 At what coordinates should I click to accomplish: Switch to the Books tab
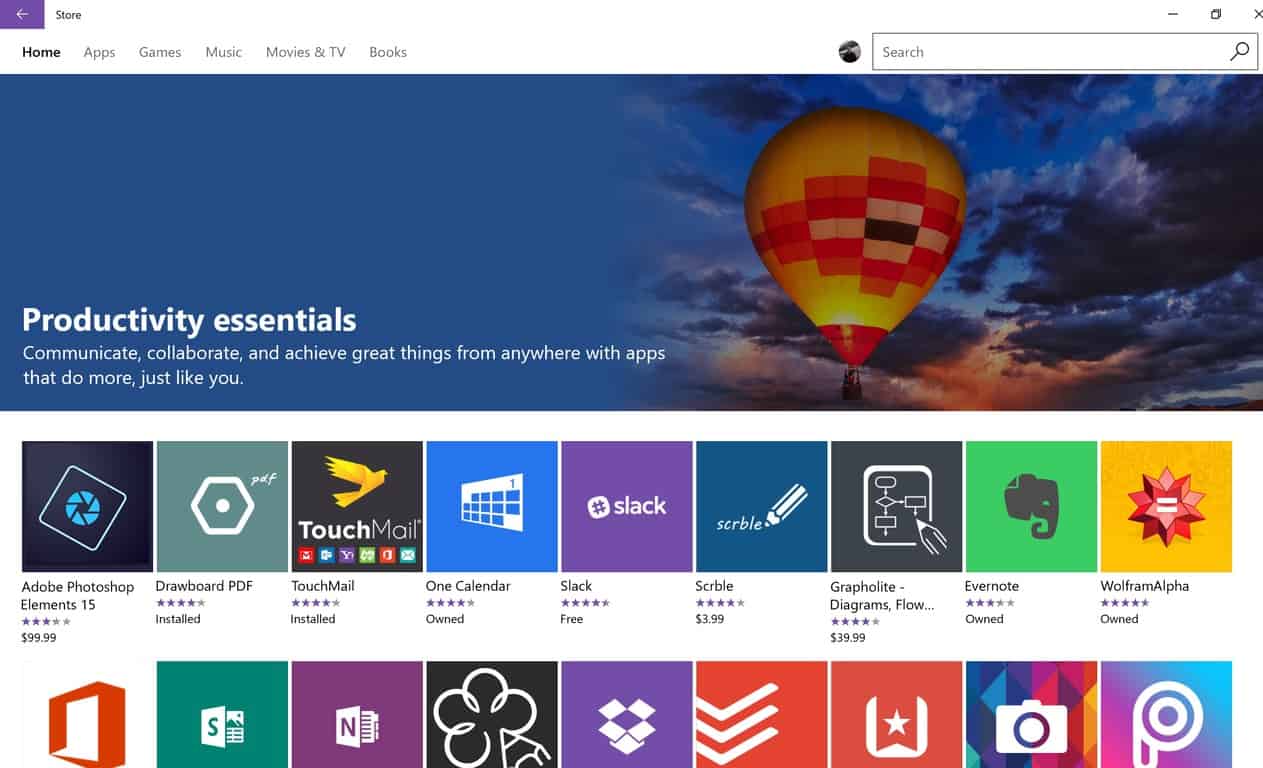coord(388,52)
